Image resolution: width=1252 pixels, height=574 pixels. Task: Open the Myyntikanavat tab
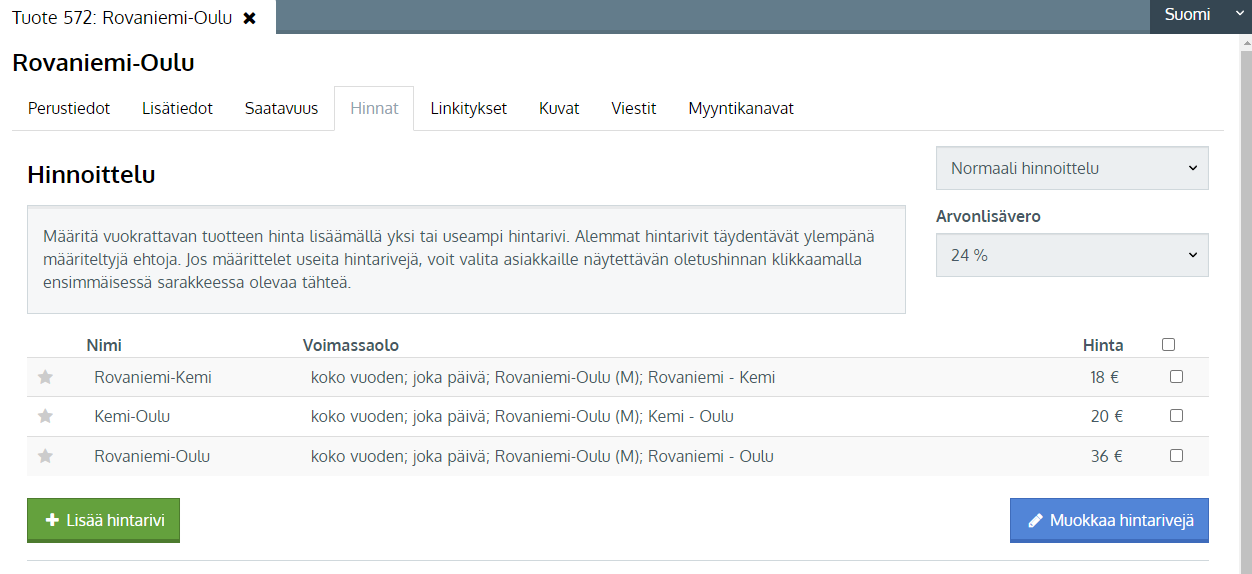tap(740, 109)
